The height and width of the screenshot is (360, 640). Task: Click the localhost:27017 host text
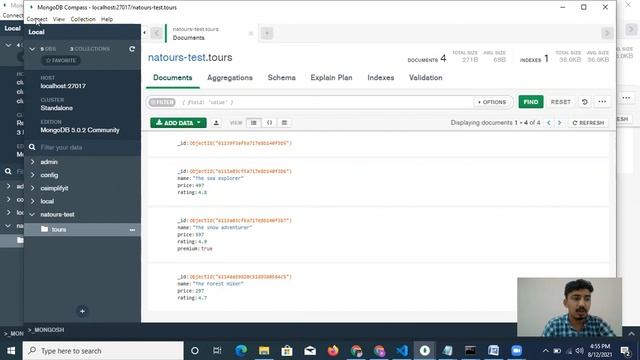click(x=63, y=86)
